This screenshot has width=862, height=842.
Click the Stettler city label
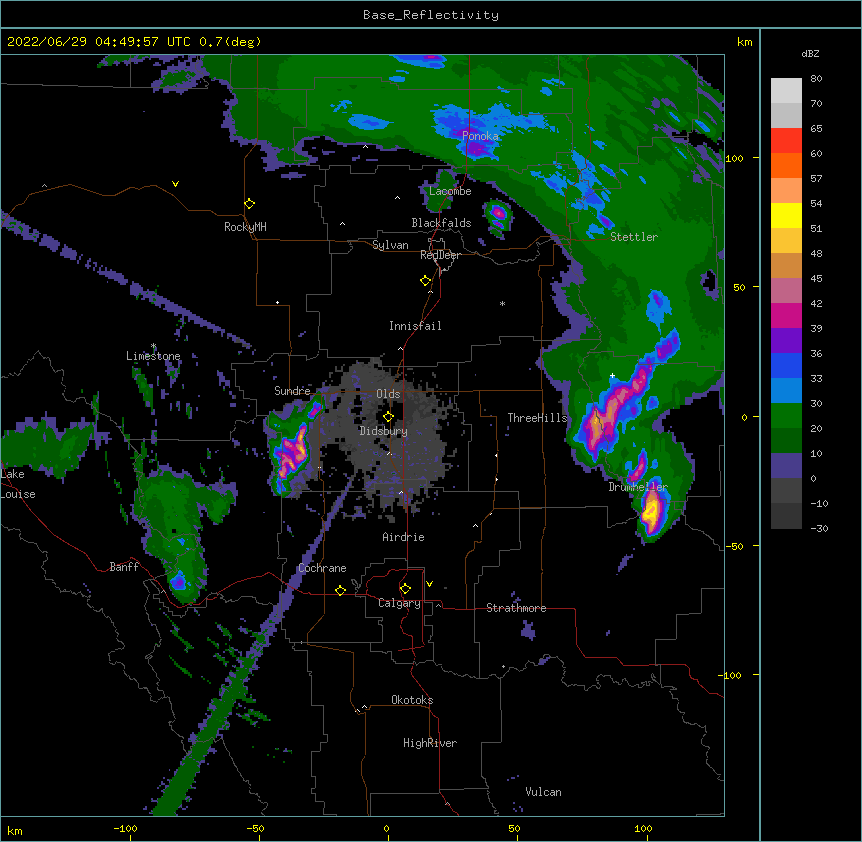pyautogui.click(x=634, y=237)
